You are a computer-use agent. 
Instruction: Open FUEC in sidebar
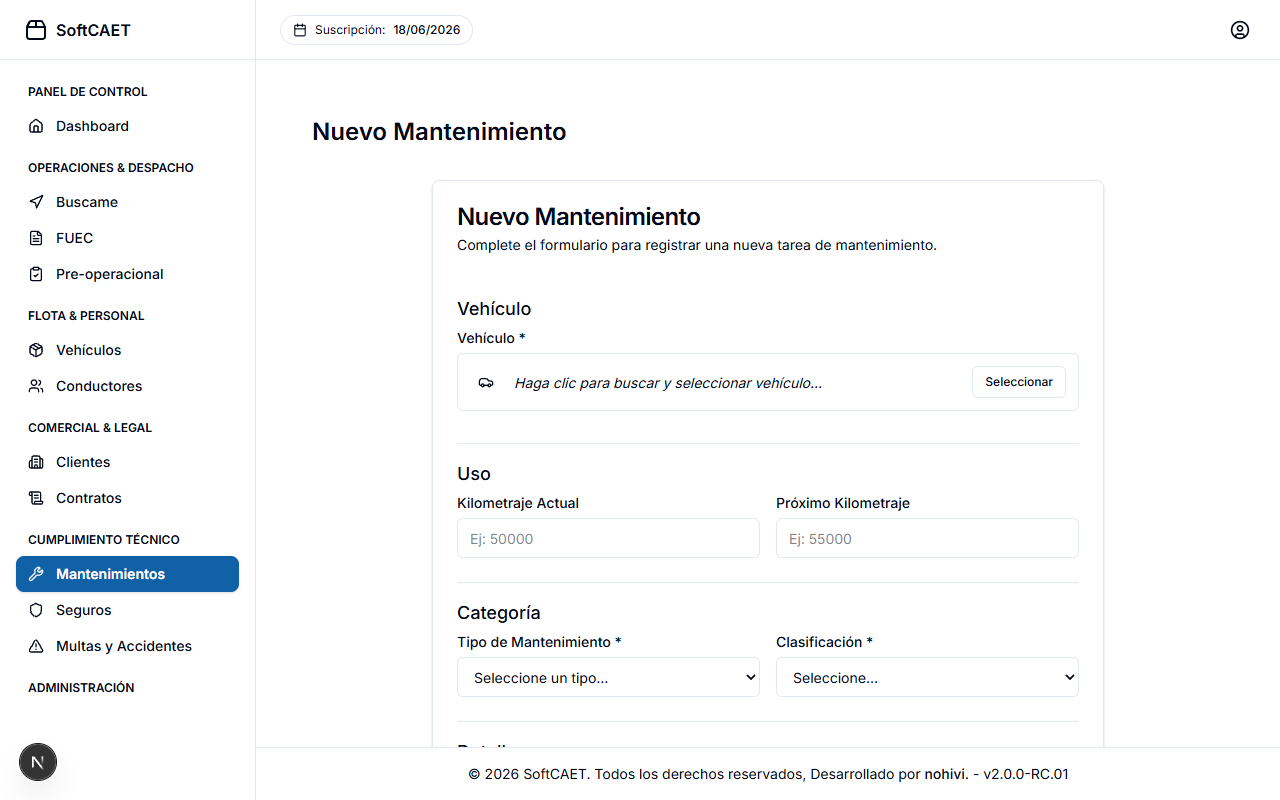(x=127, y=238)
